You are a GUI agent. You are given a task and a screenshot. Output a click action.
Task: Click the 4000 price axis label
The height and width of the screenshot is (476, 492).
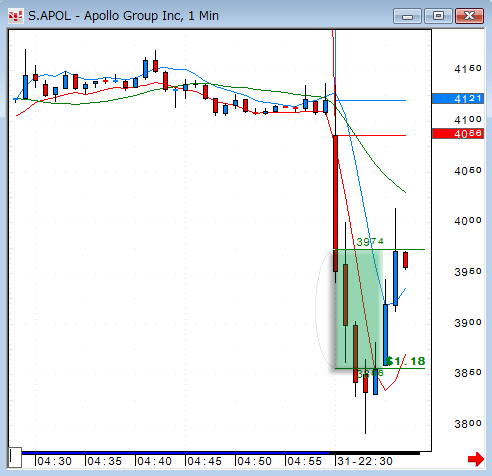coord(468,221)
